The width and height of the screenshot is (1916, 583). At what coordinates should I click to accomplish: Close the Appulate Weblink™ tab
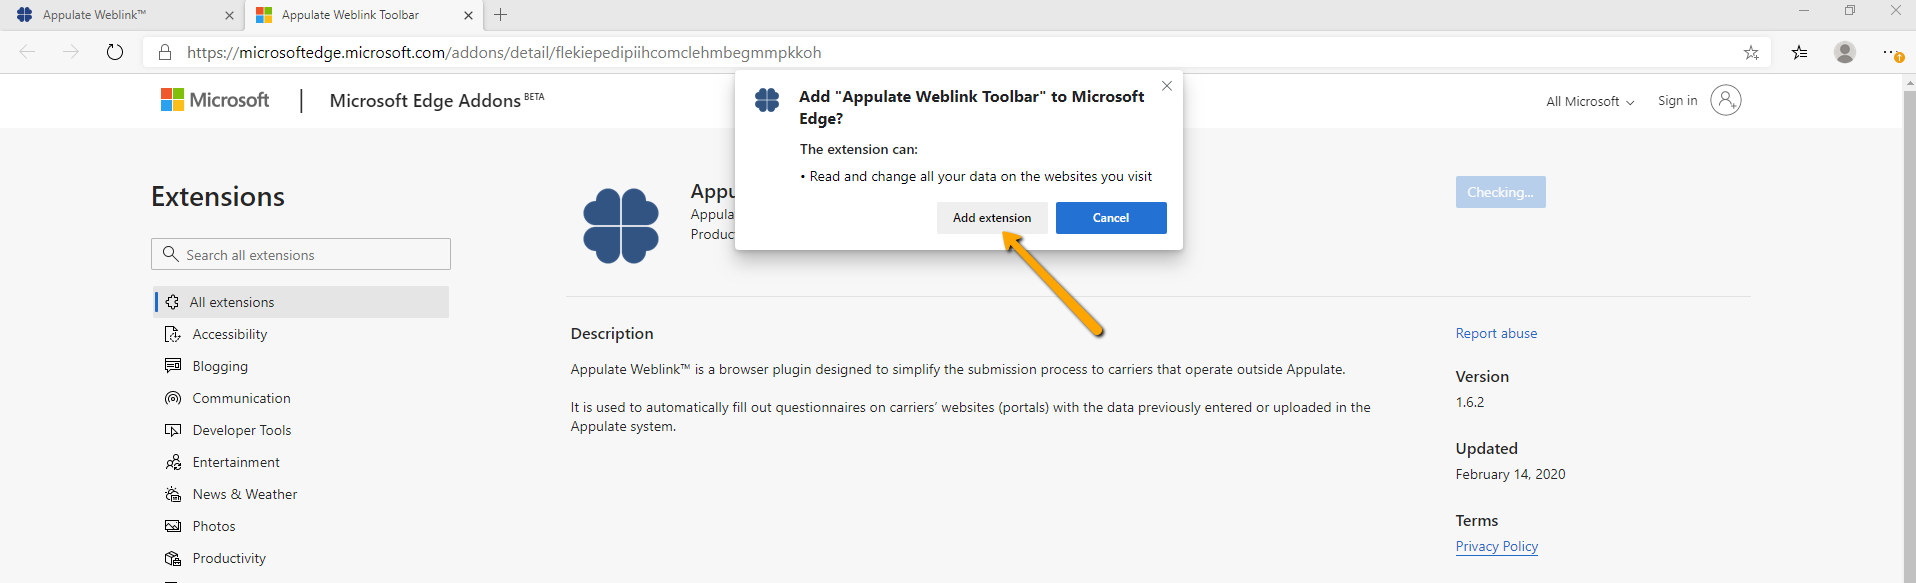click(229, 15)
